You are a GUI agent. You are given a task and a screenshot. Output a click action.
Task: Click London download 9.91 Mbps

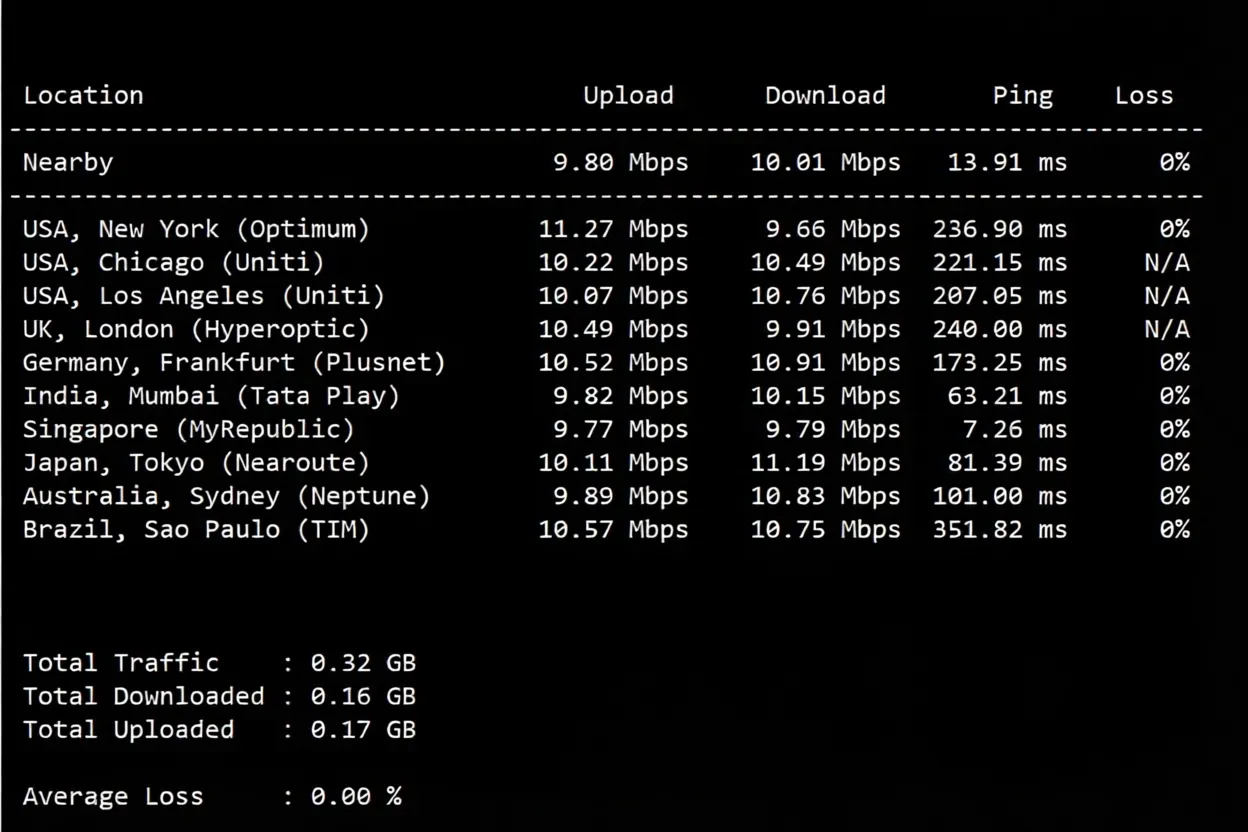(x=833, y=330)
